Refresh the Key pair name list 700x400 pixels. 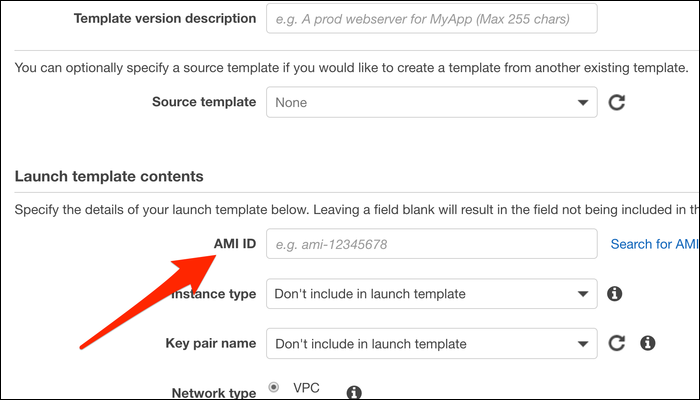(x=617, y=343)
